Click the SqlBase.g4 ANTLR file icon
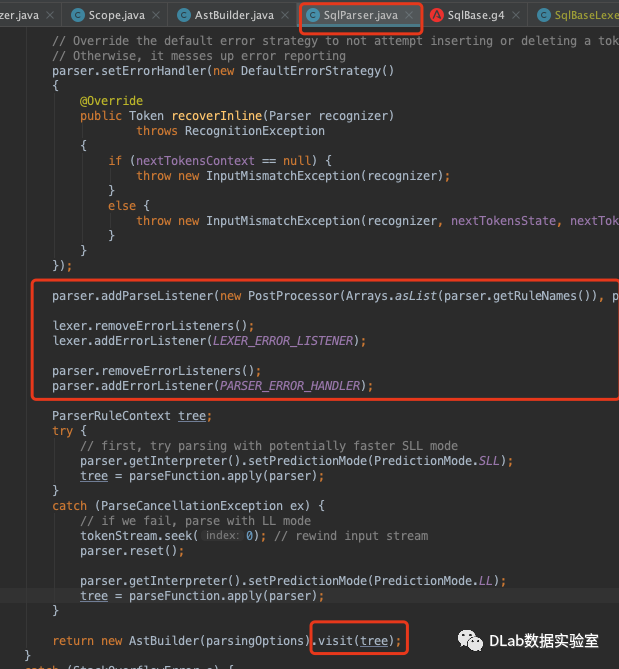Image resolution: width=619 pixels, height=669 pixels. tap(436, 15)
